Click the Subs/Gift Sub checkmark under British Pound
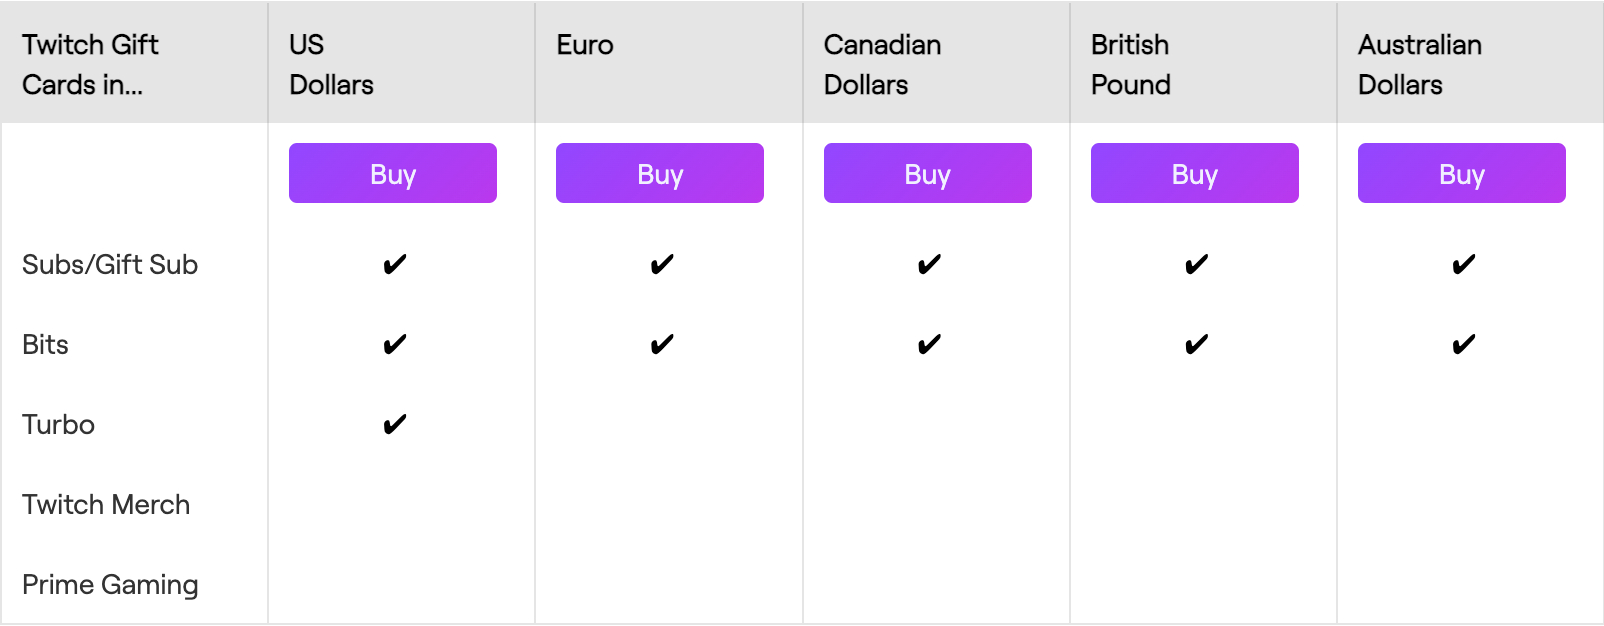1604x626 pixels. (1197, 265)
